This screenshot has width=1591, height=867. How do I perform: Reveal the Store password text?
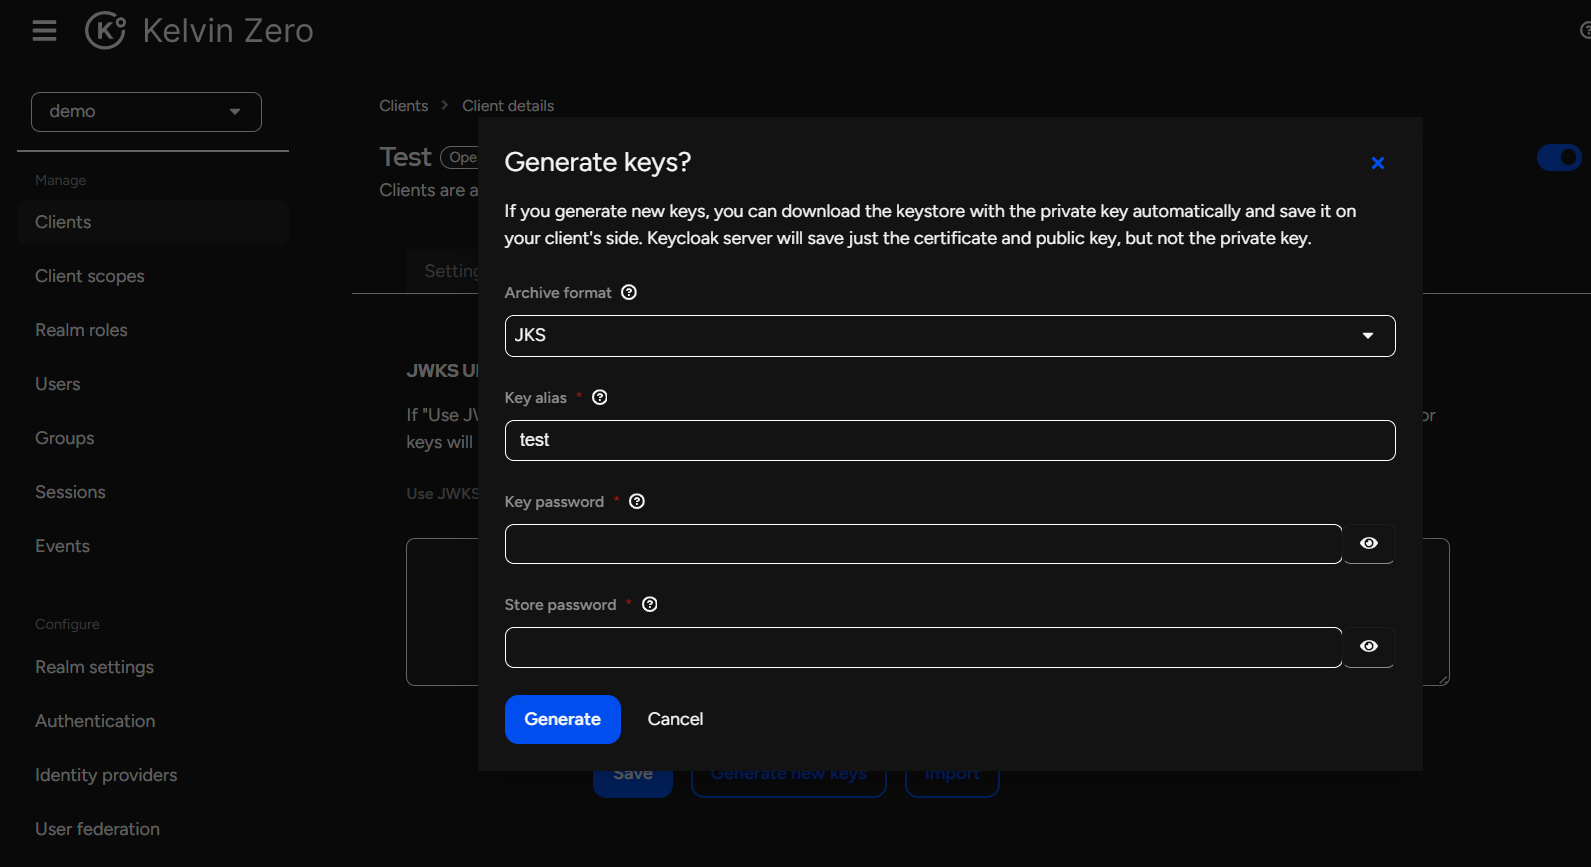(x=1369, y=647)
